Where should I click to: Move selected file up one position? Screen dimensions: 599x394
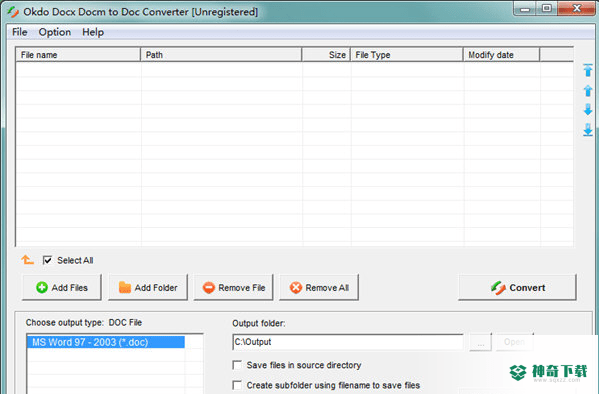[588, 91]
